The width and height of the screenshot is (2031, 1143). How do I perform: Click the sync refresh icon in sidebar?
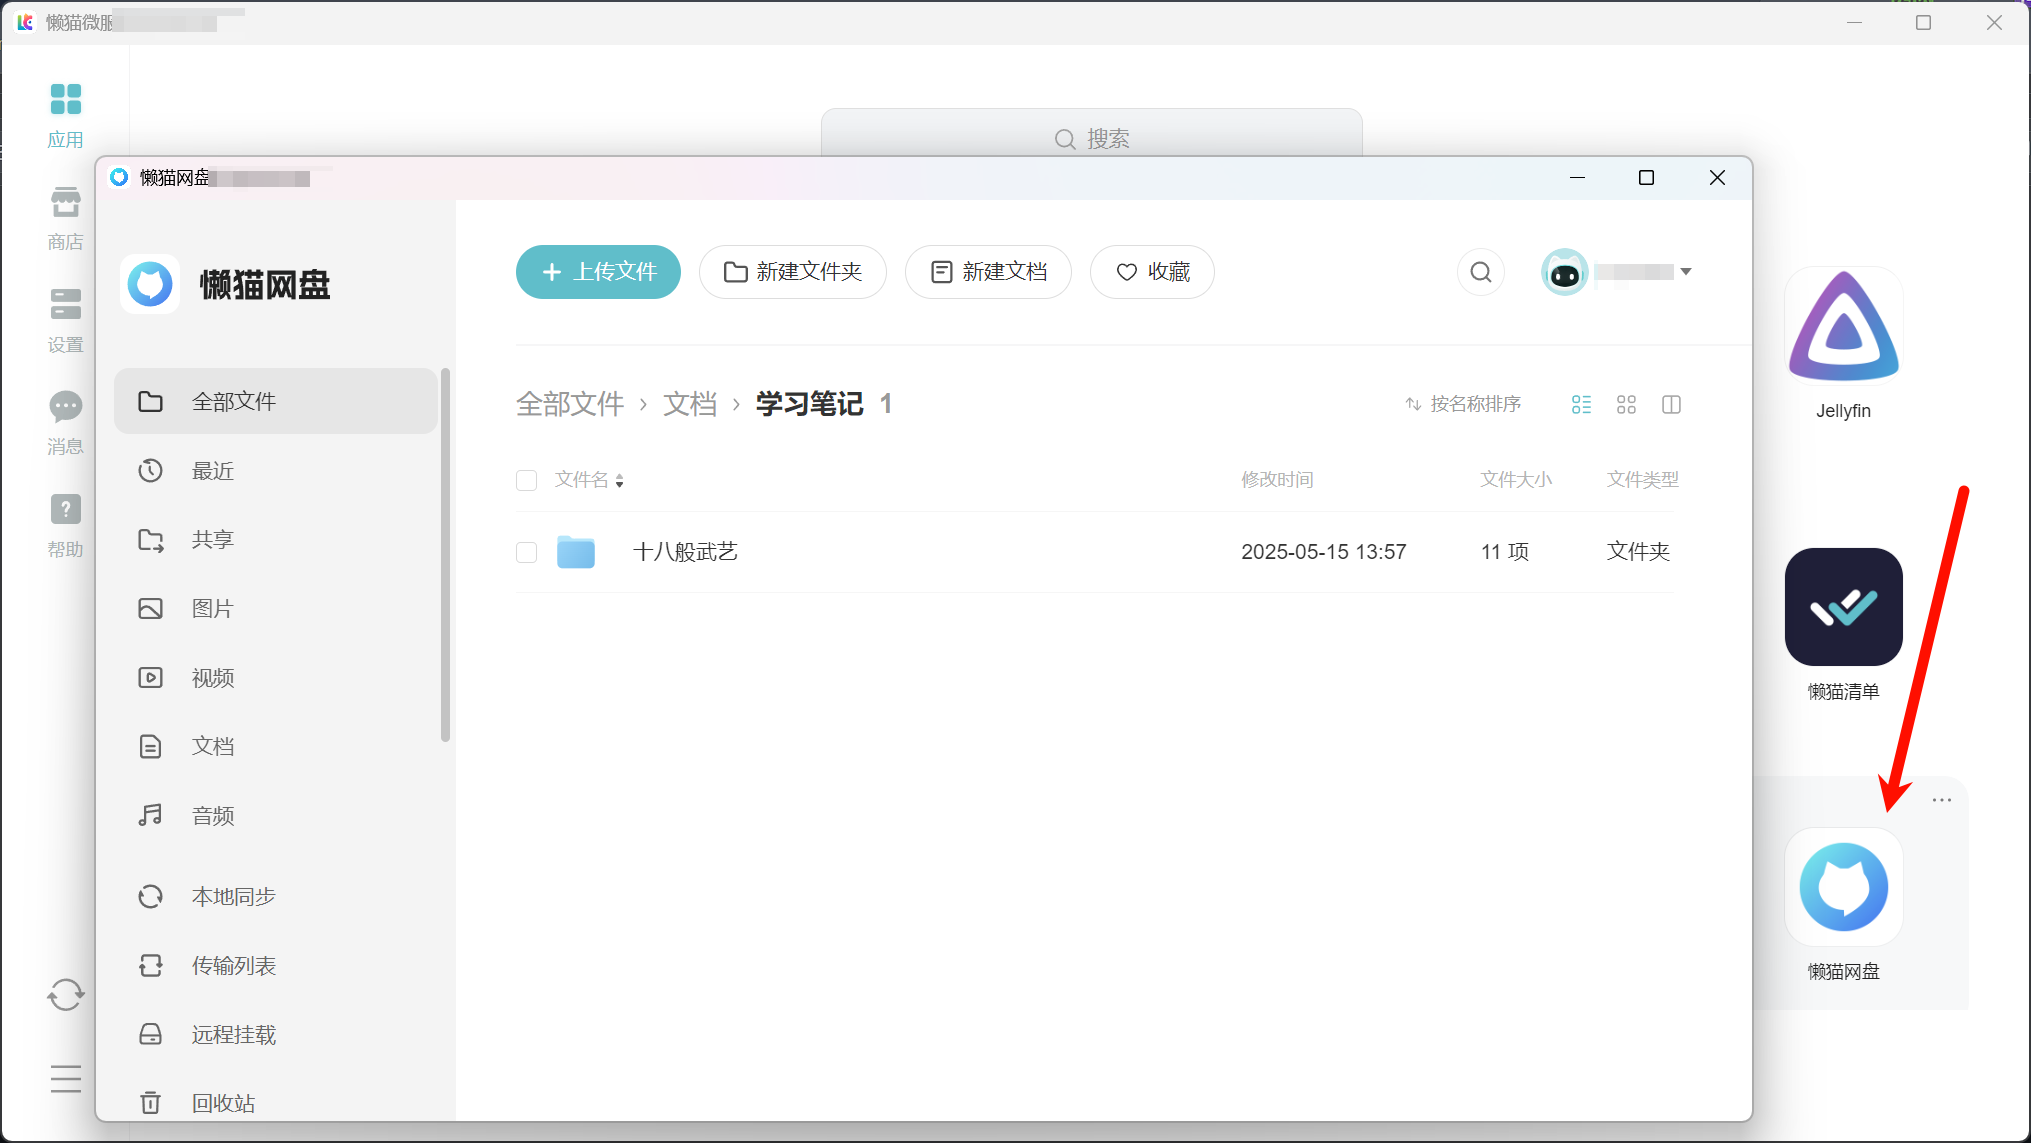66,994
